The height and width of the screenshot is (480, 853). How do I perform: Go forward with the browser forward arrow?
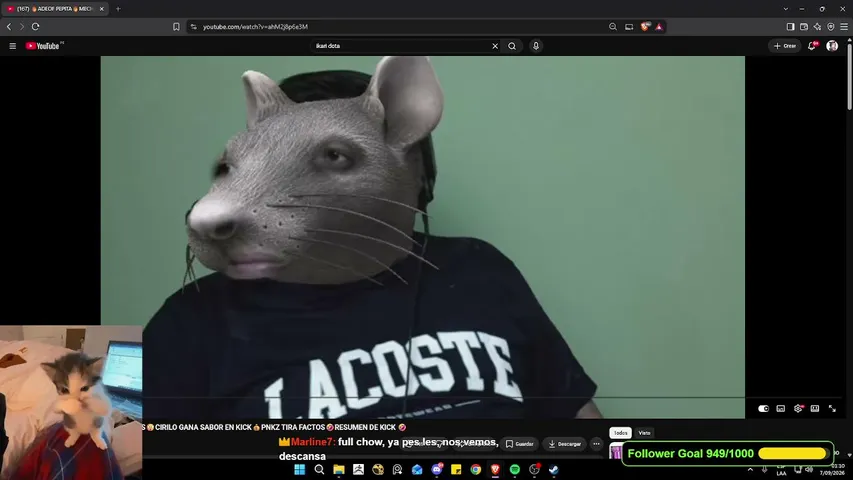(x=22, y=27)
